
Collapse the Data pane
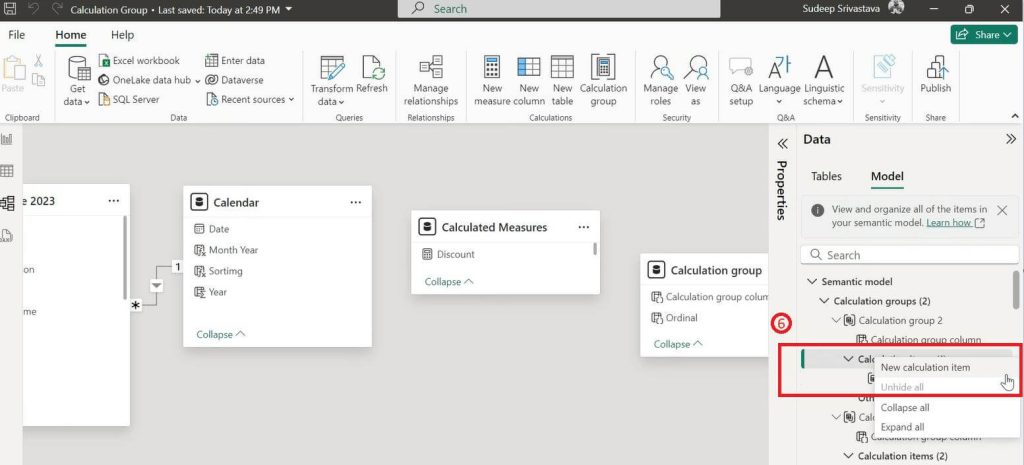click(1011, 139)
